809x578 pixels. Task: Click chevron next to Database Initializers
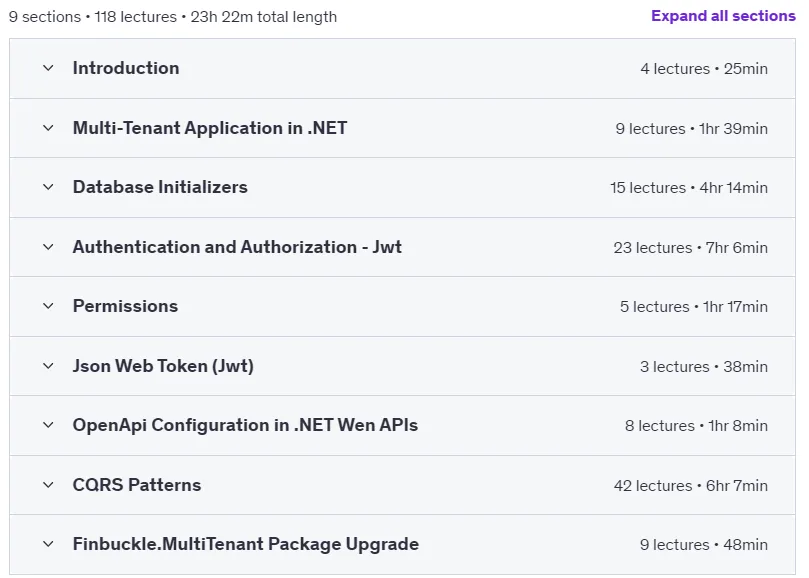[48, 187]
